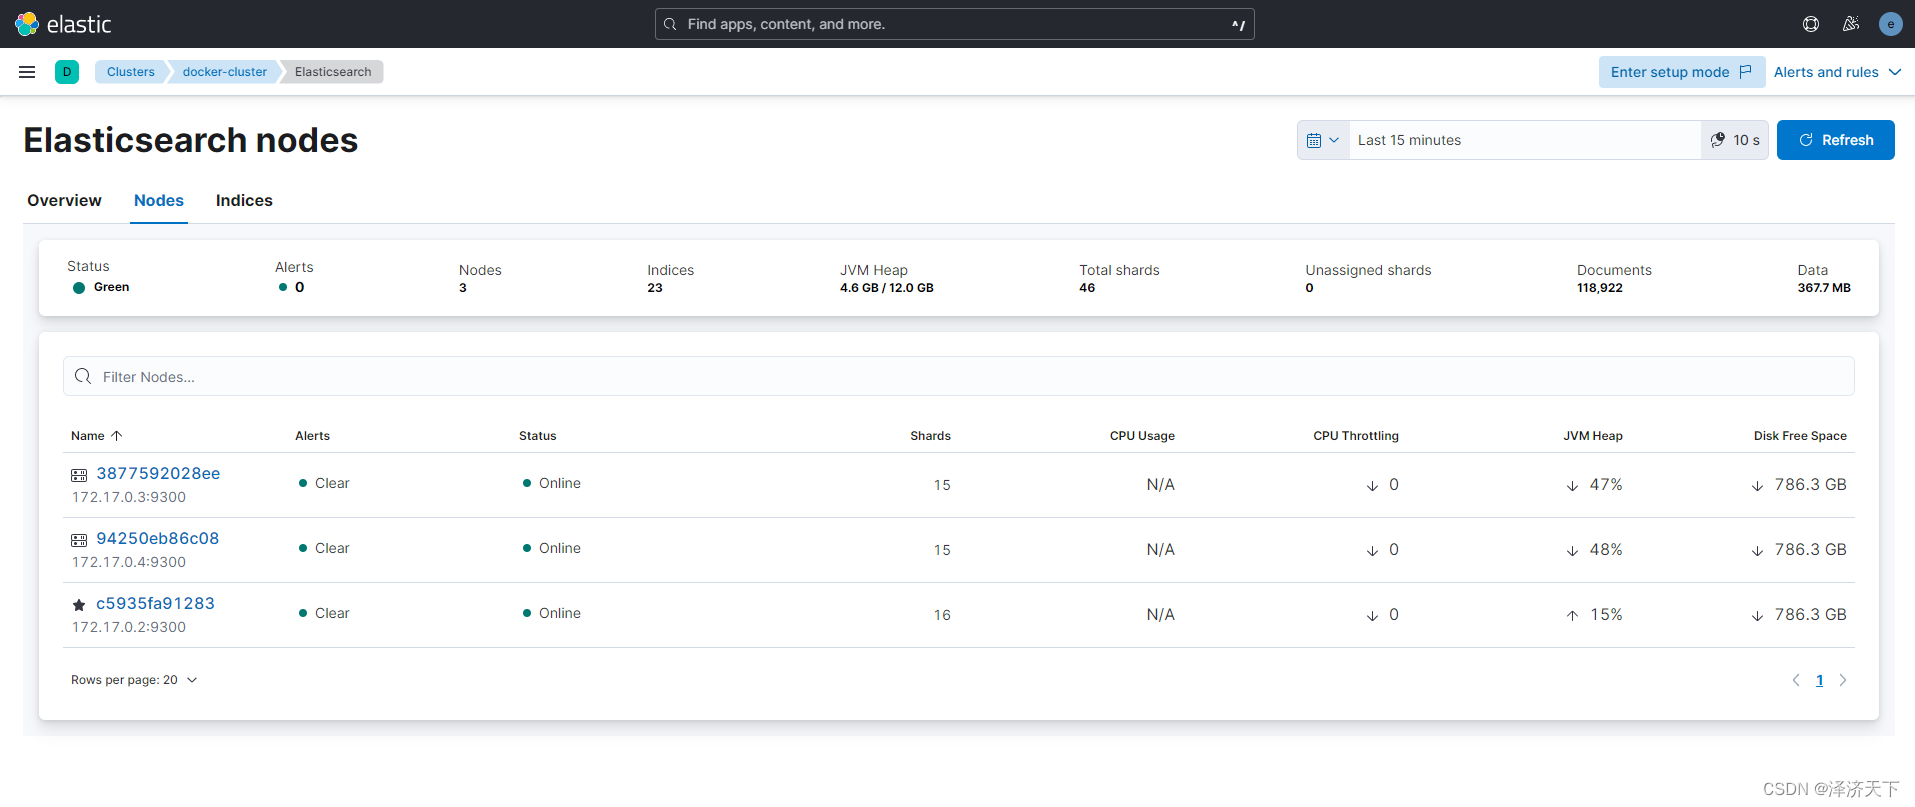Sort by JVM Heap column header

pos(1593,436)
